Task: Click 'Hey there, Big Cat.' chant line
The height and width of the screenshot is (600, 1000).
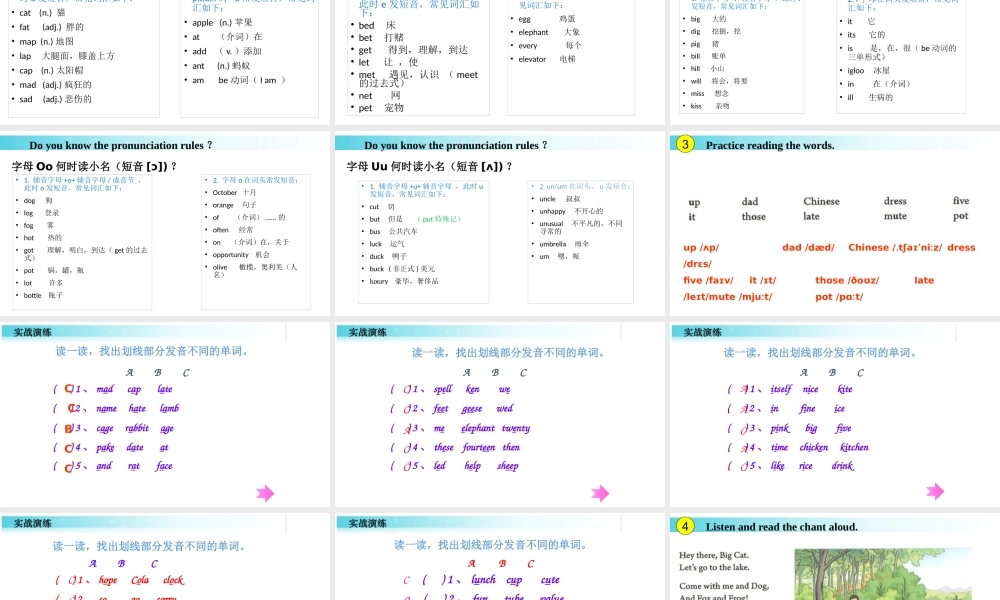Action: point(714,555)
